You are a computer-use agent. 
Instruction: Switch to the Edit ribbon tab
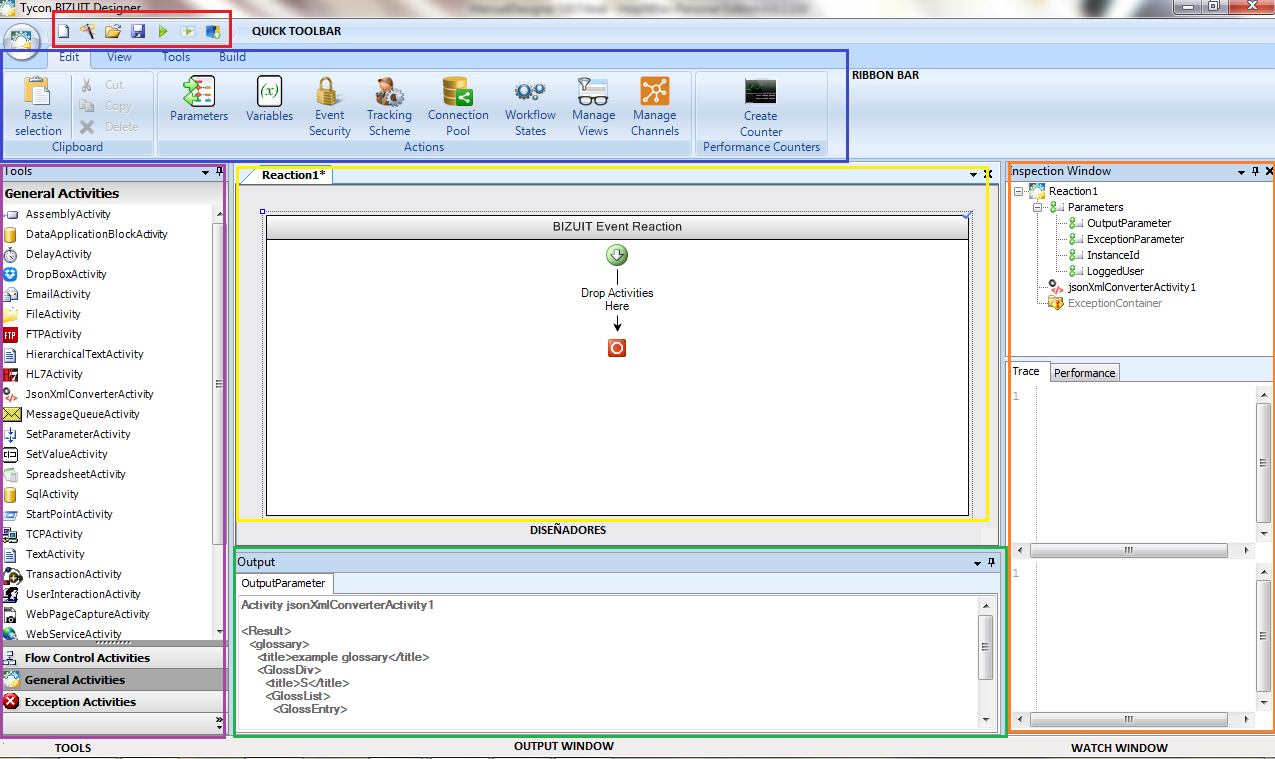coord(69,57)
